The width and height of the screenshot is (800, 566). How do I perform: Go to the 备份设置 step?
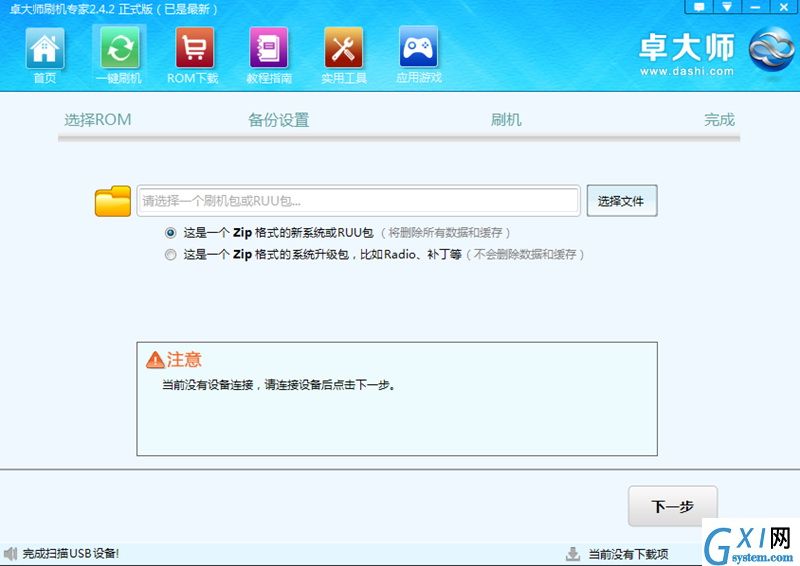click(x=279, y=120)
